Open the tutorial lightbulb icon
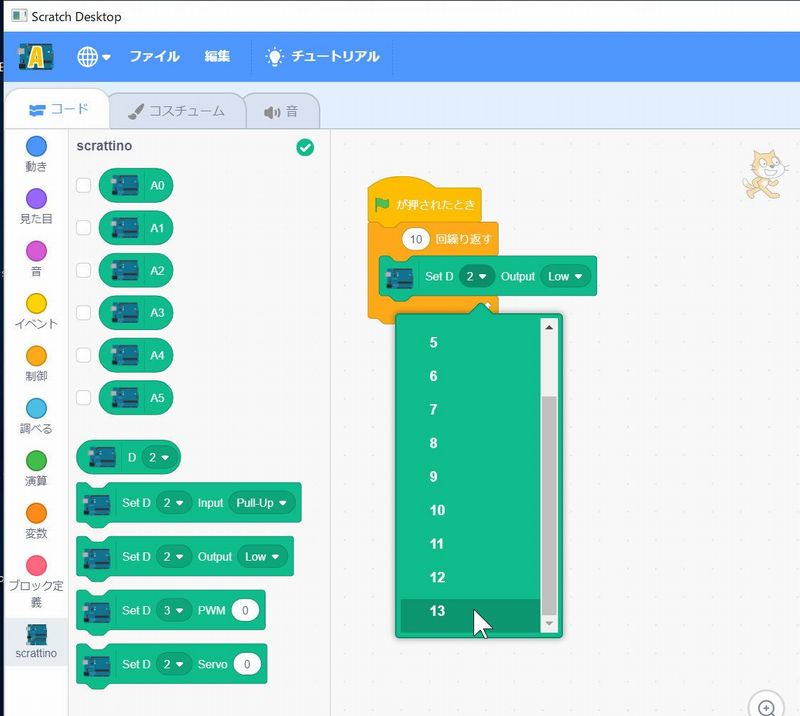 click(274, 57)
